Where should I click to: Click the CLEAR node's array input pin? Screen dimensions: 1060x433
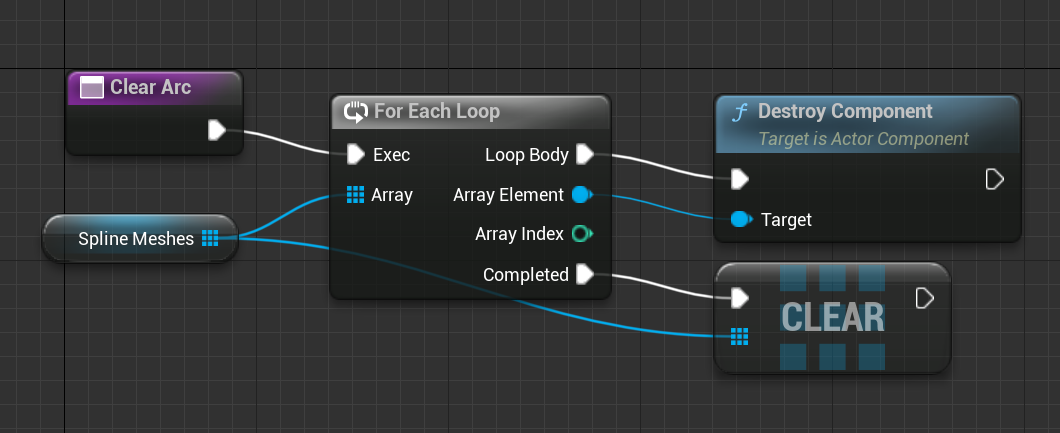tap(740, 336)
